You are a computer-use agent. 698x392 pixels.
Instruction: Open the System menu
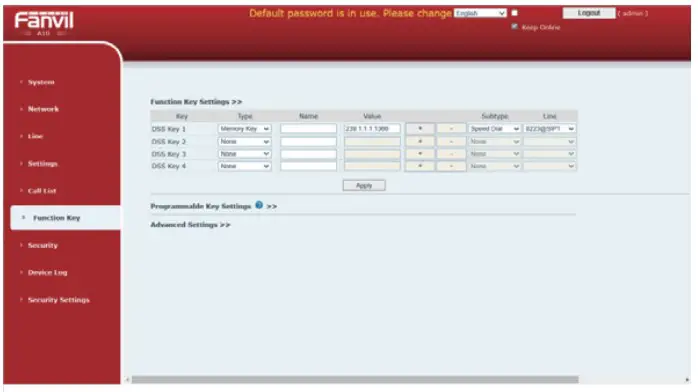click(x=41, y=82)
